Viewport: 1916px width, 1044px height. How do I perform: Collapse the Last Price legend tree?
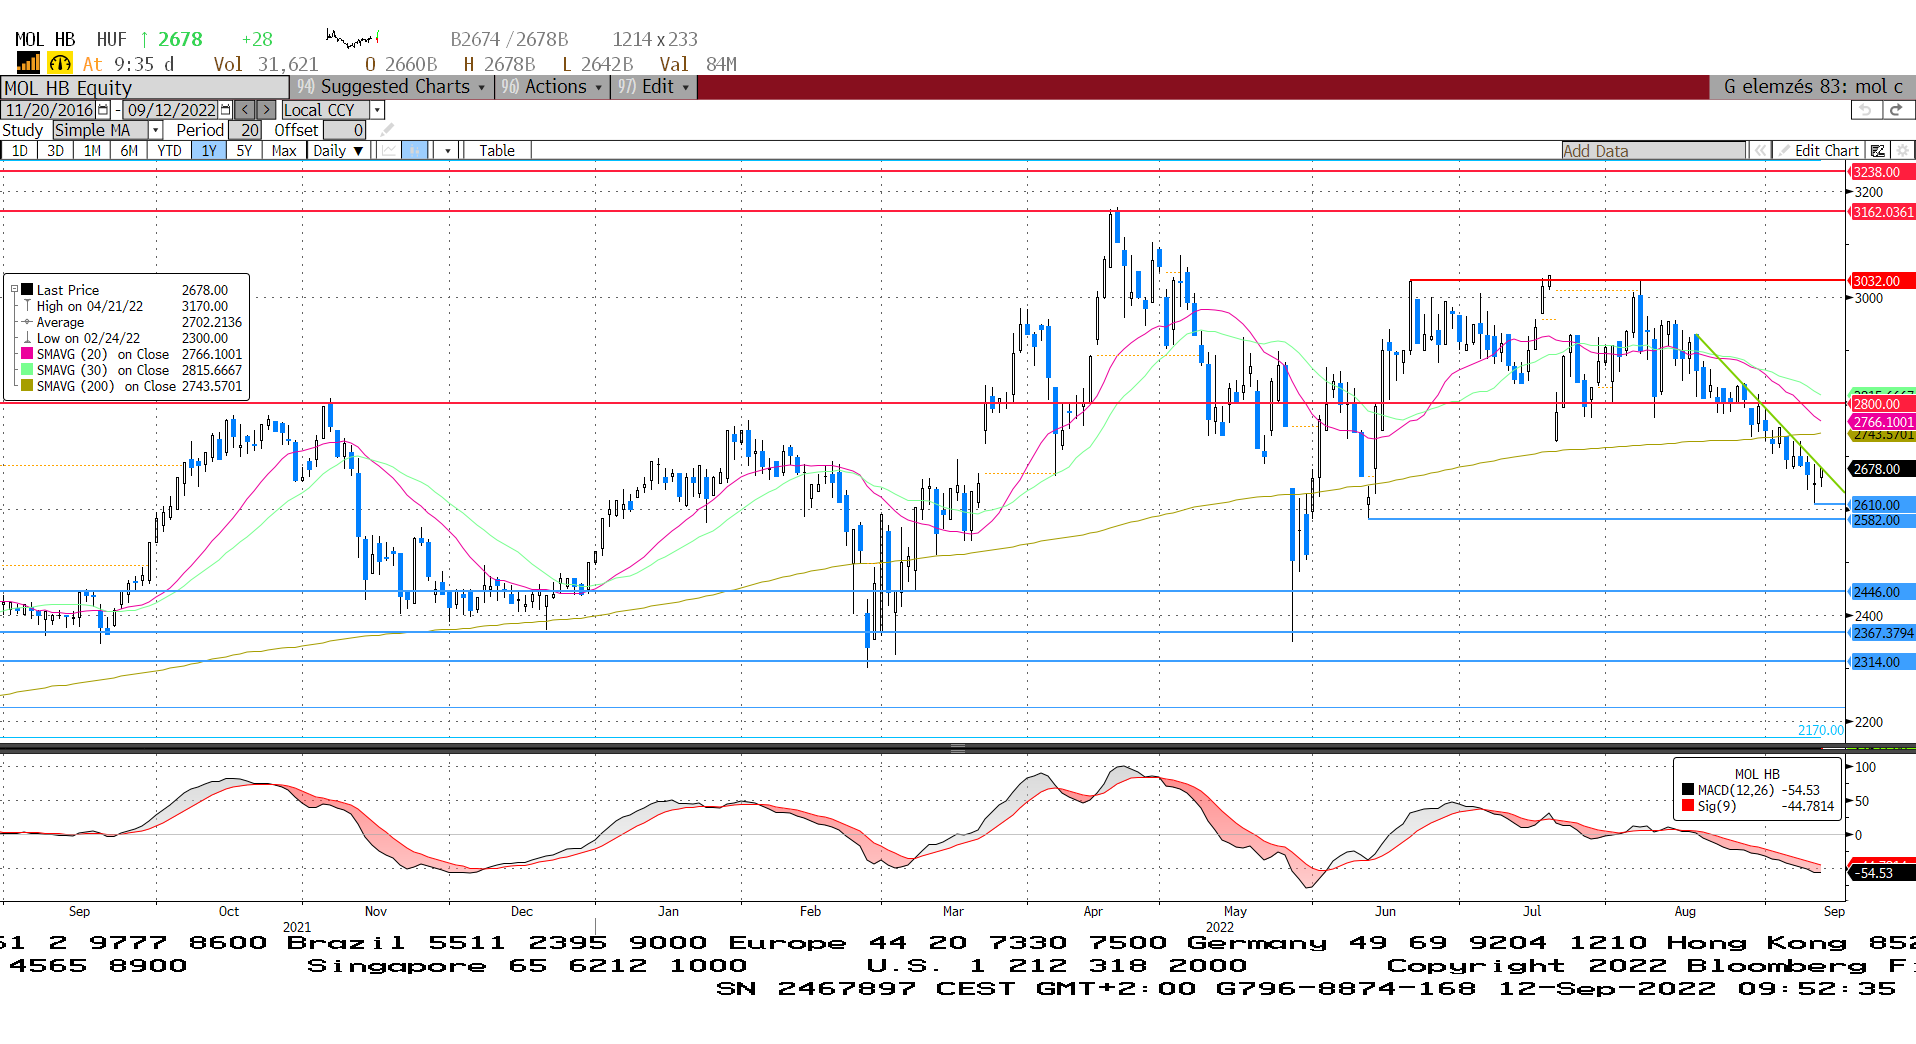coord(14,290)
